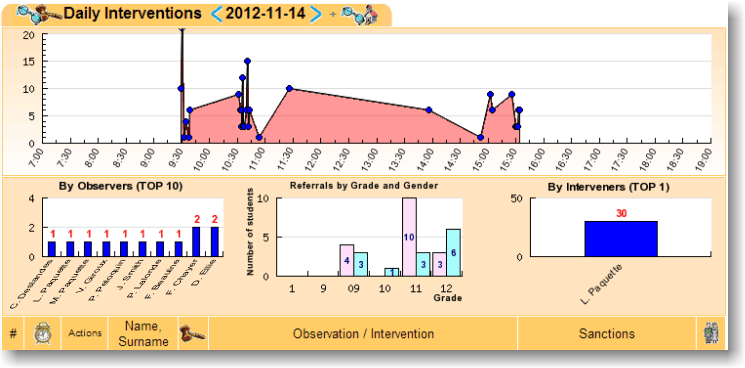
Task: Click the gavel column header icon
Action: (x=192, y=333)
